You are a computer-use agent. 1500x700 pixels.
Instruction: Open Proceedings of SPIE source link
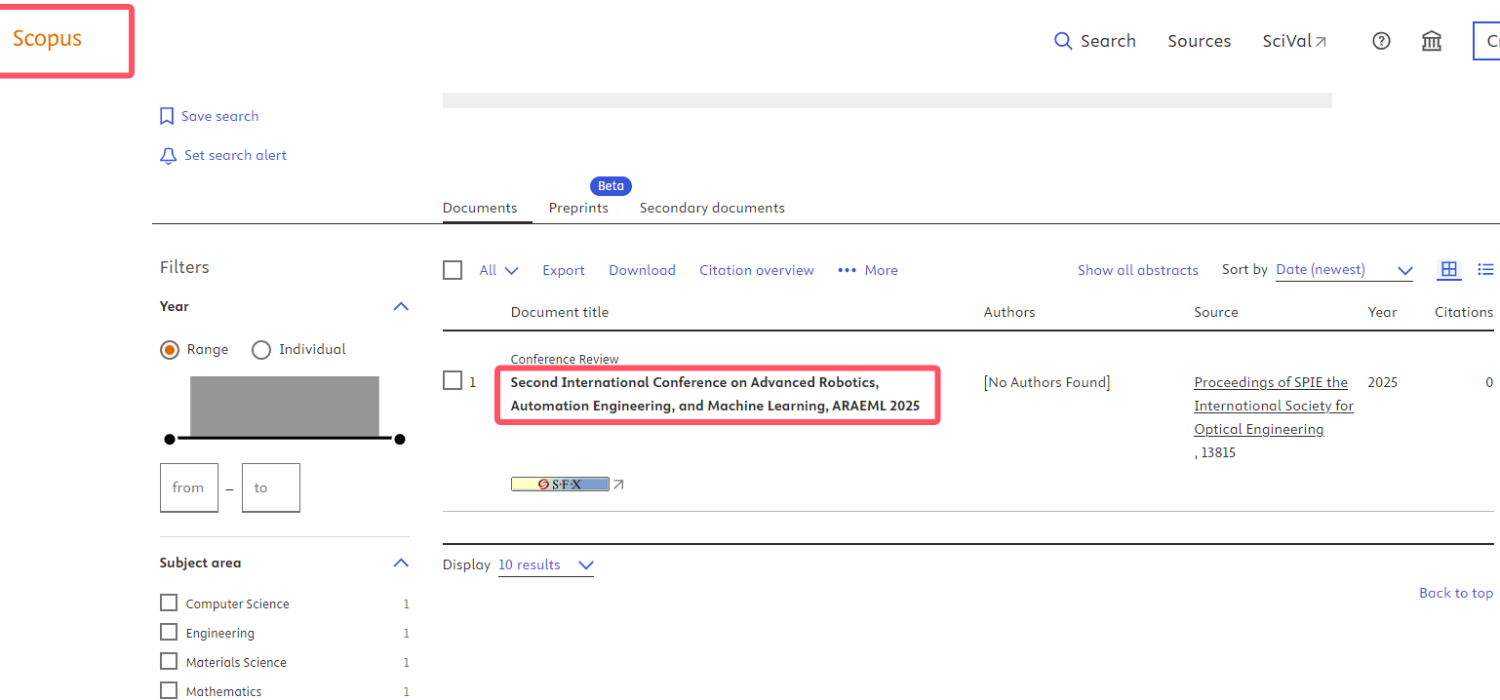click(1274, 406)
